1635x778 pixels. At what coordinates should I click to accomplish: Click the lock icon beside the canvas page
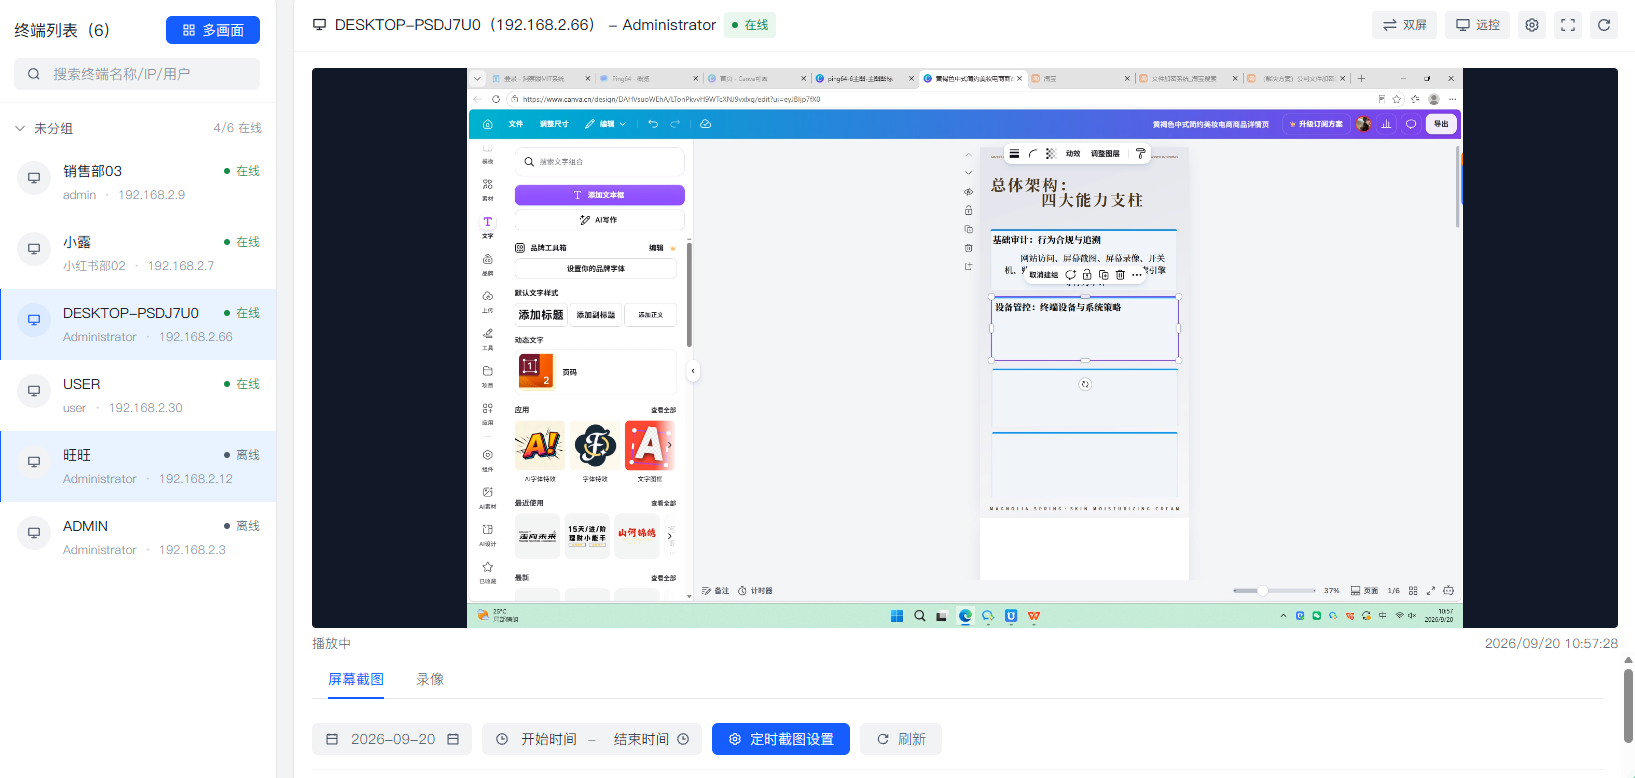968,210
